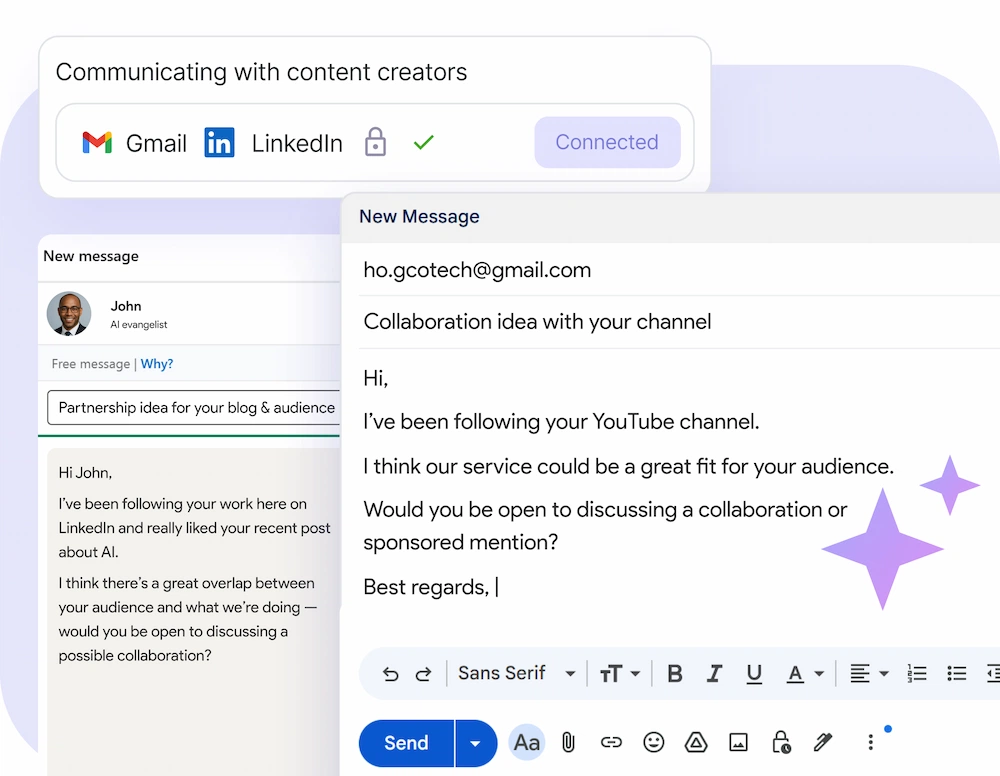
Task: Click the Connected button
Action: point(607,142)
